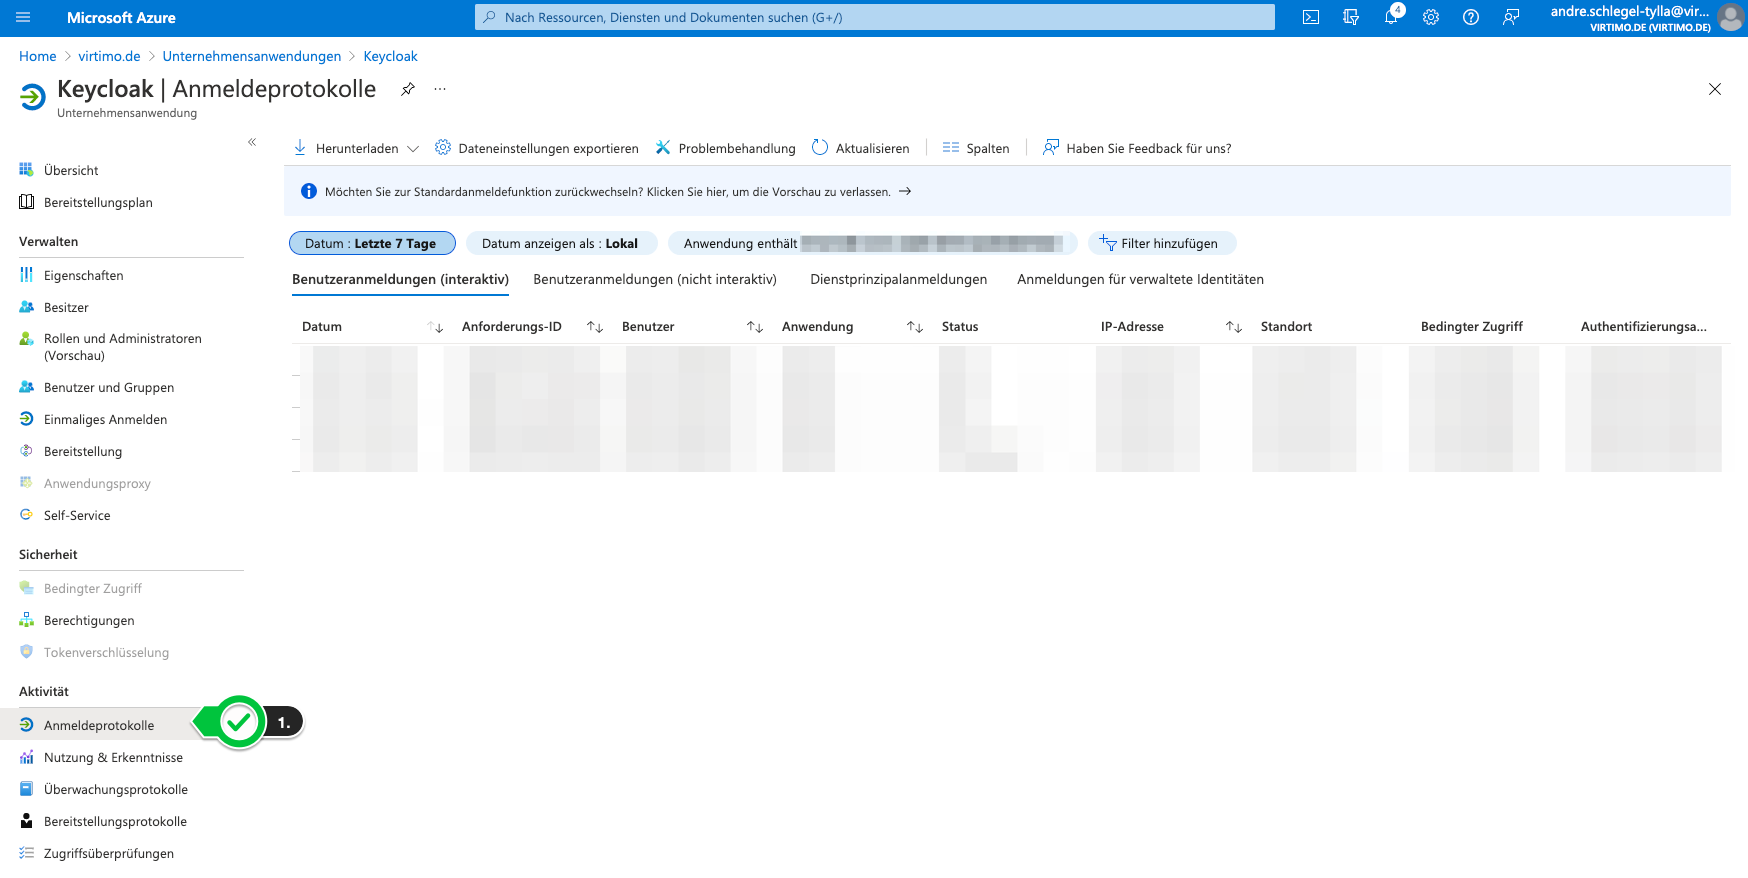Screen dimensions: 1748x878
Task: Collapse the left navigation menu
Action: click(252, 142)
